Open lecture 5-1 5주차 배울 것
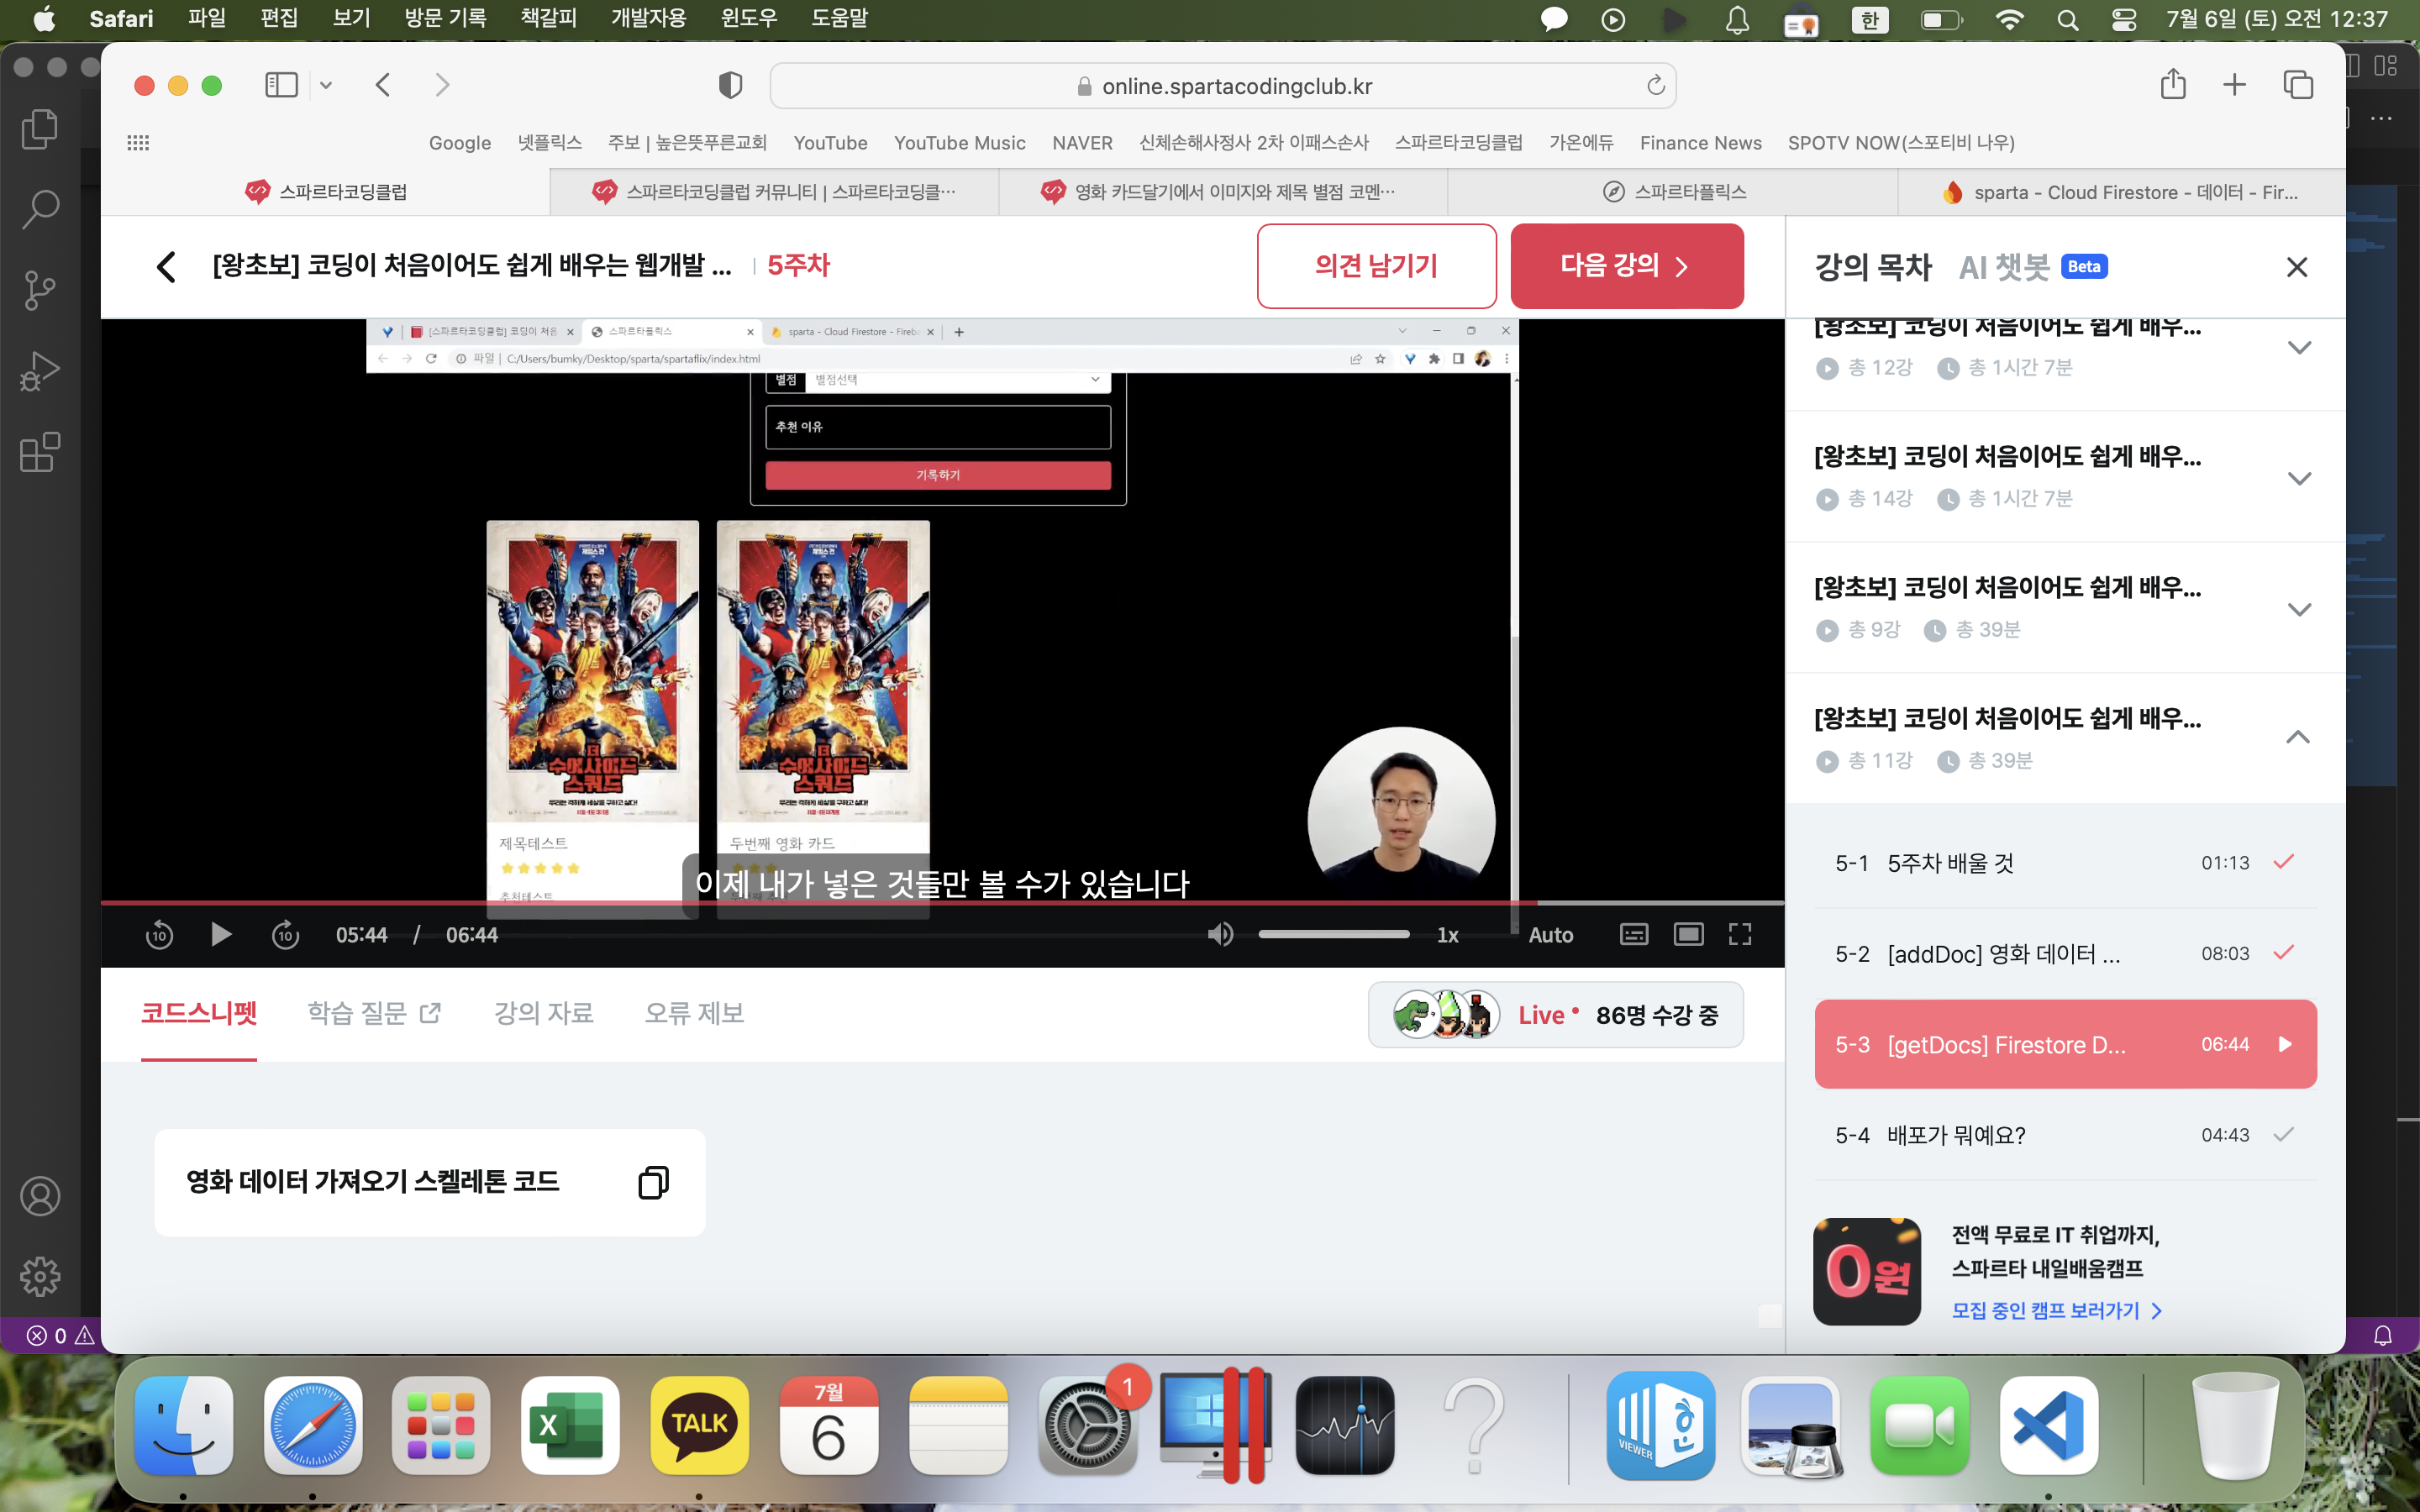 (2065, 863)
